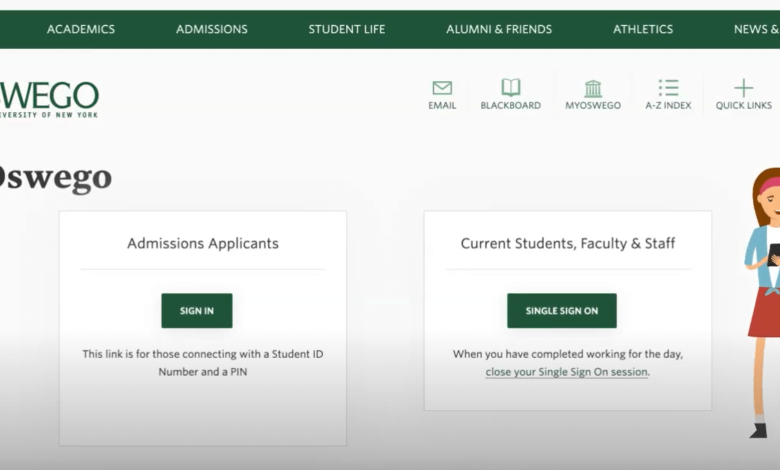Click the Student ID Number and PIN text
This screenshot has width=780, height=470.
click(202, 363)
